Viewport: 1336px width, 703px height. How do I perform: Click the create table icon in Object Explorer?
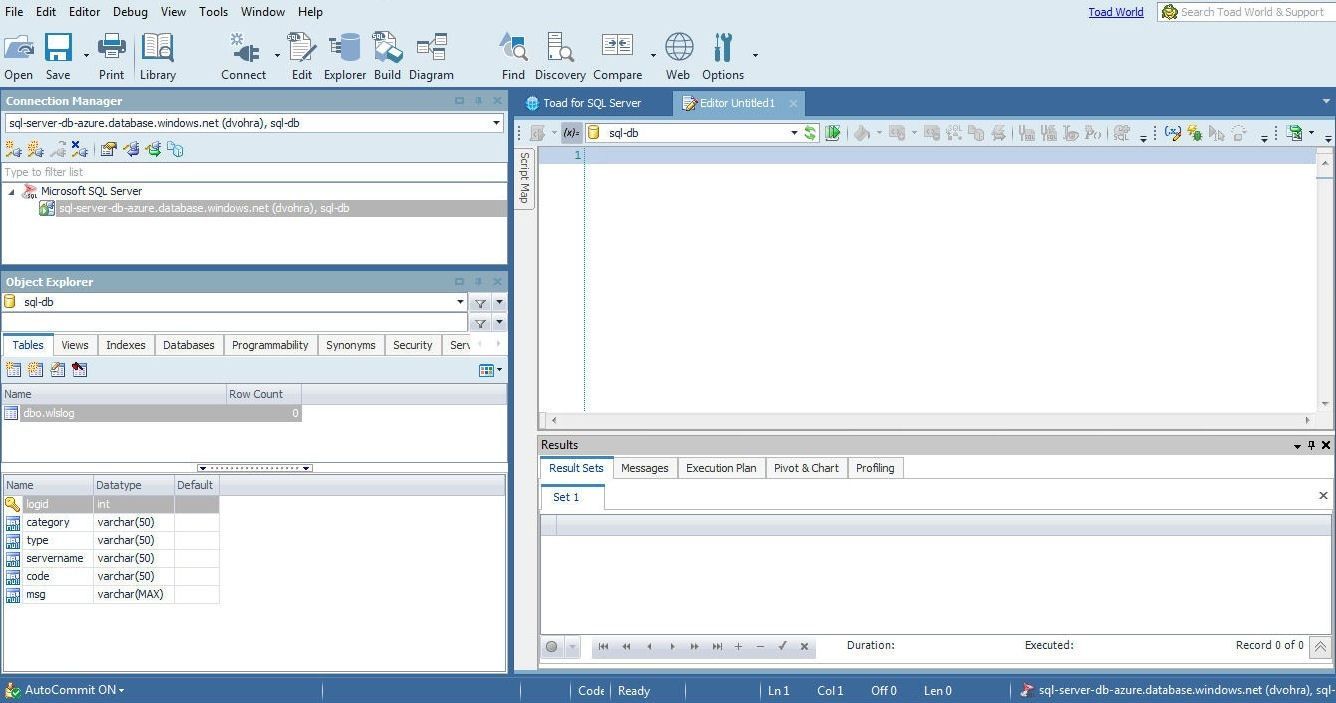coord(13,370)
